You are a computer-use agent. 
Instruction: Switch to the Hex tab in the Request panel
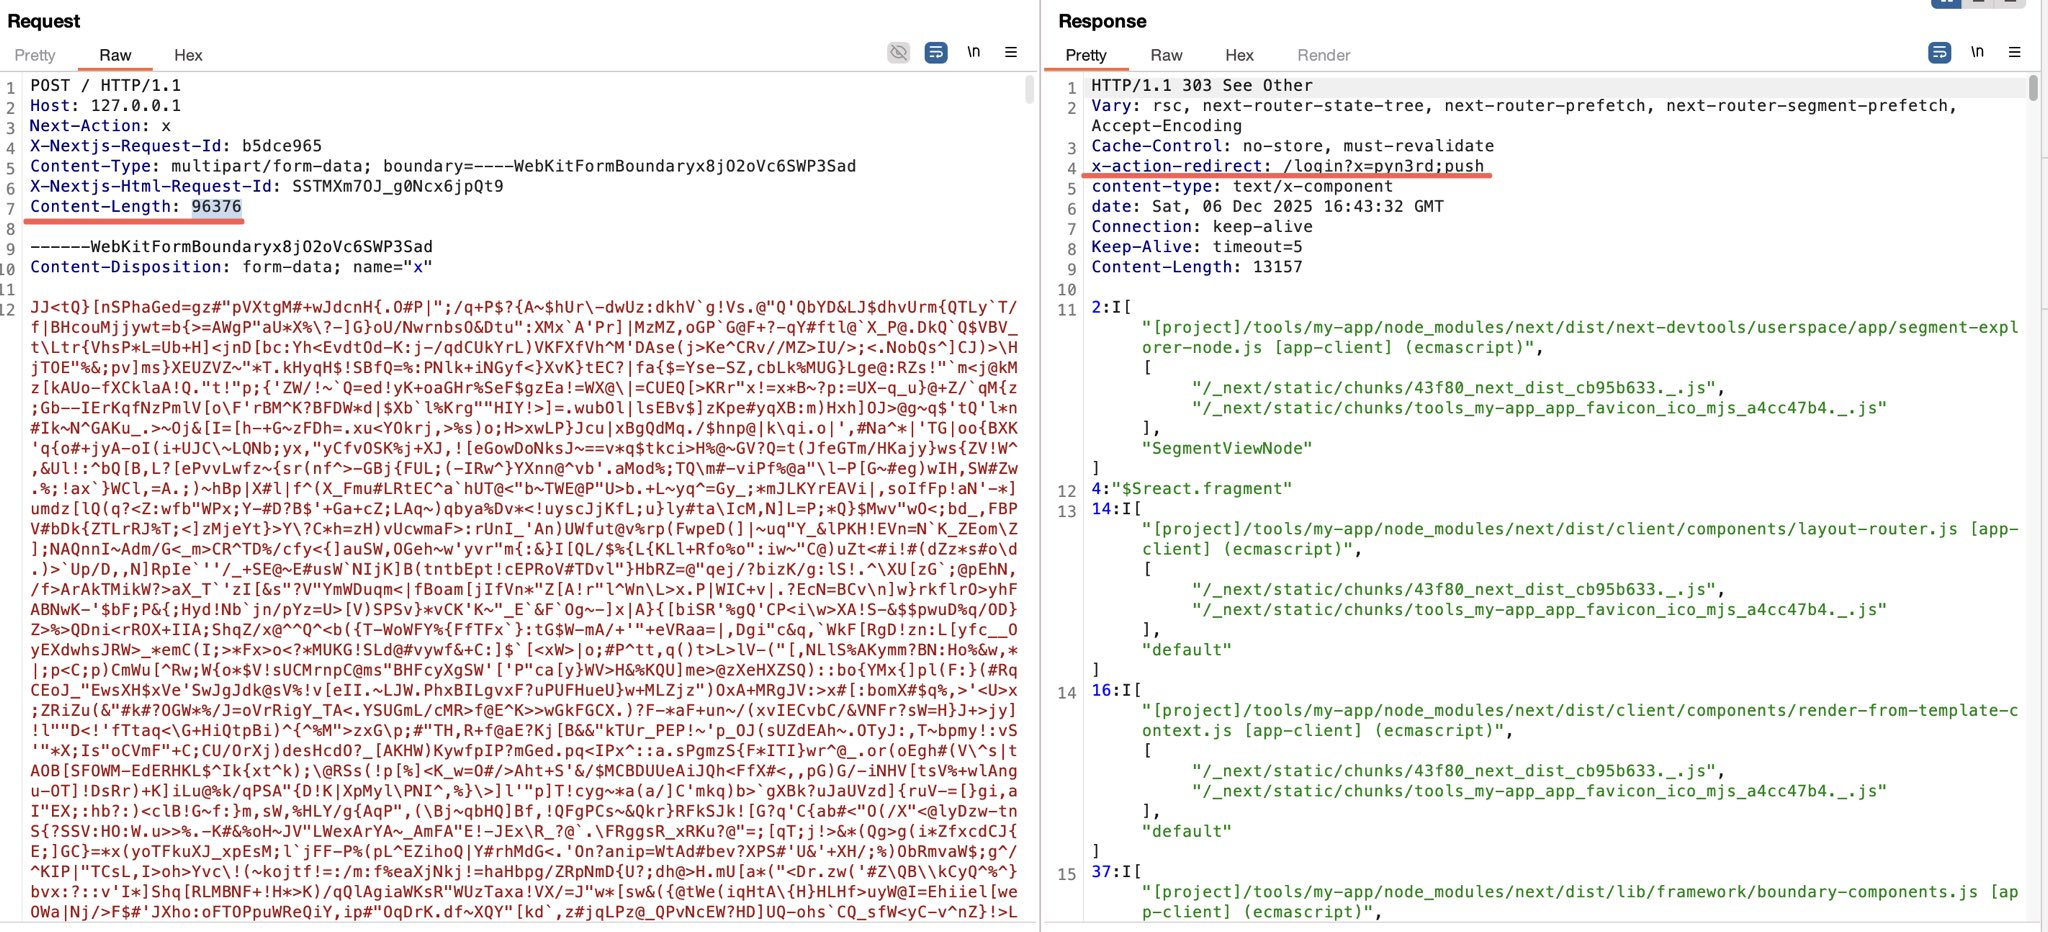point(188,55)
